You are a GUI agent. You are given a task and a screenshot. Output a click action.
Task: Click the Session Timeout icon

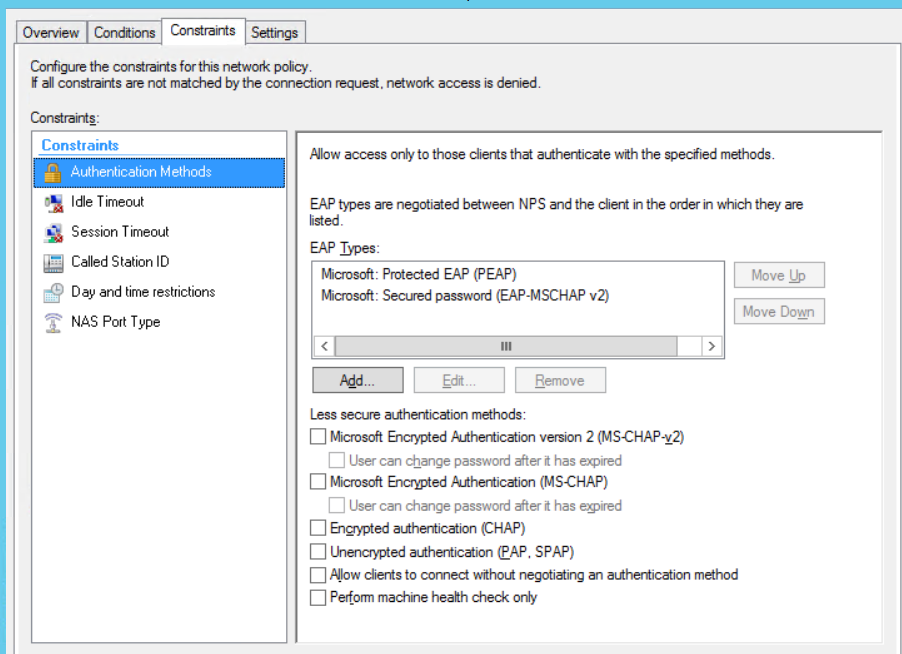pyautogui.click(x=53, y=232)
